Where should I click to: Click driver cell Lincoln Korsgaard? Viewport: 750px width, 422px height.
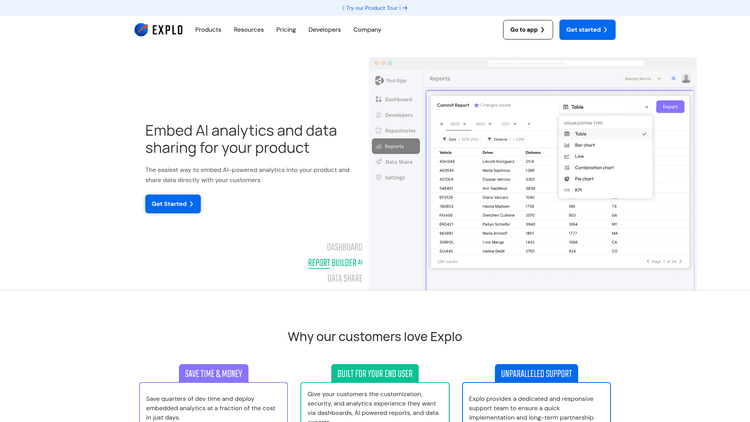[498, 162]
